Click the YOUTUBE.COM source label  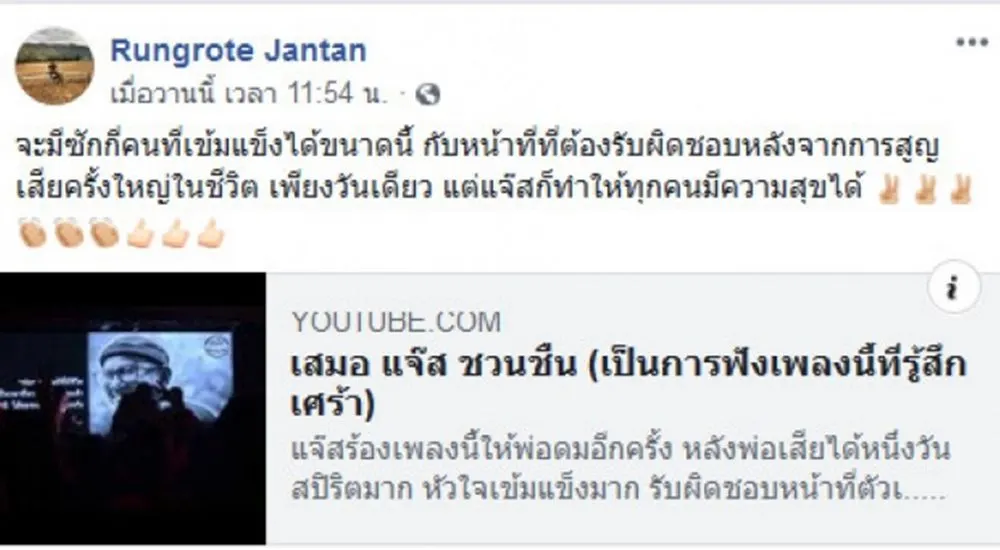click(x=396, y=322)
